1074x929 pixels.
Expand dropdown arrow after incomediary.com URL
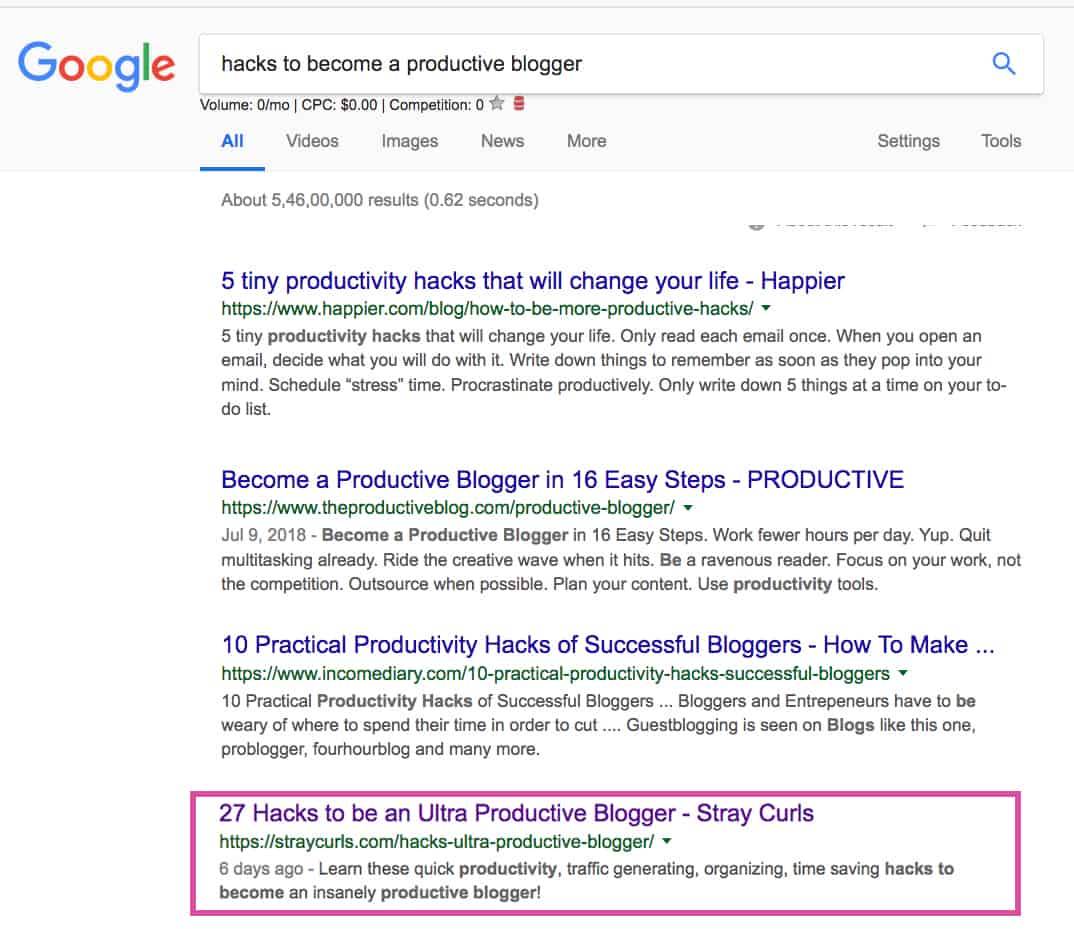pos(903,673)
